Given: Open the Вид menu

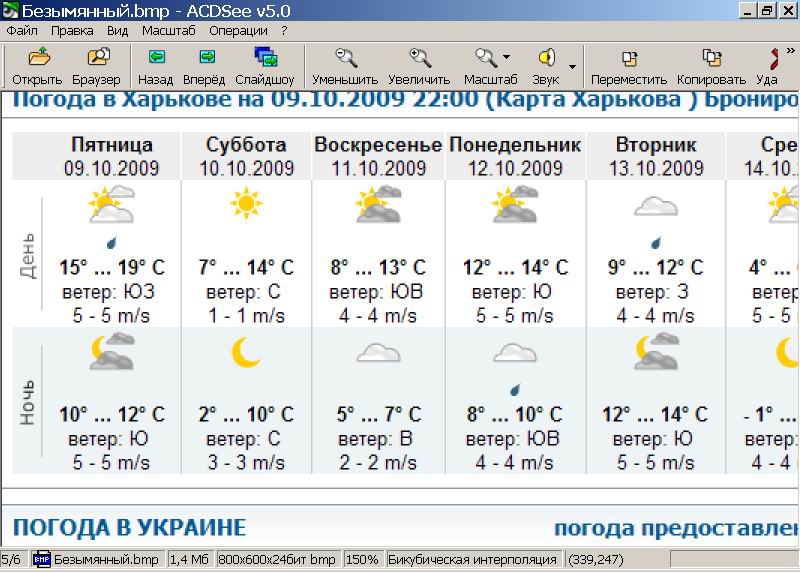Looking at the screenshot, I should click(117, 30).
